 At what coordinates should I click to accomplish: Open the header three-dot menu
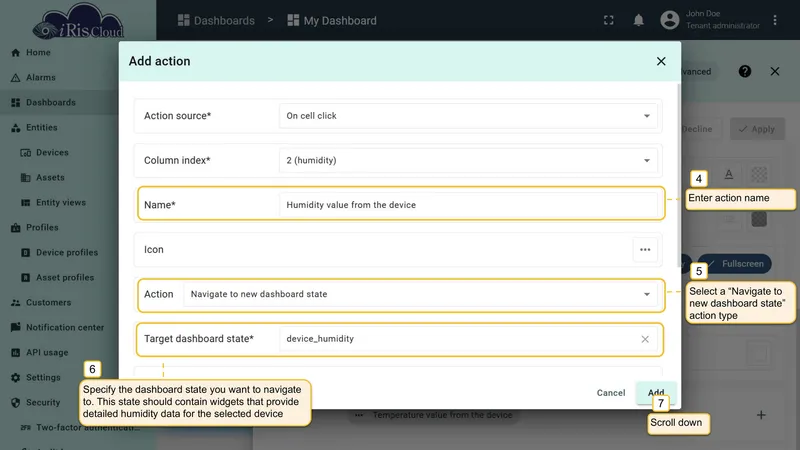774,20
